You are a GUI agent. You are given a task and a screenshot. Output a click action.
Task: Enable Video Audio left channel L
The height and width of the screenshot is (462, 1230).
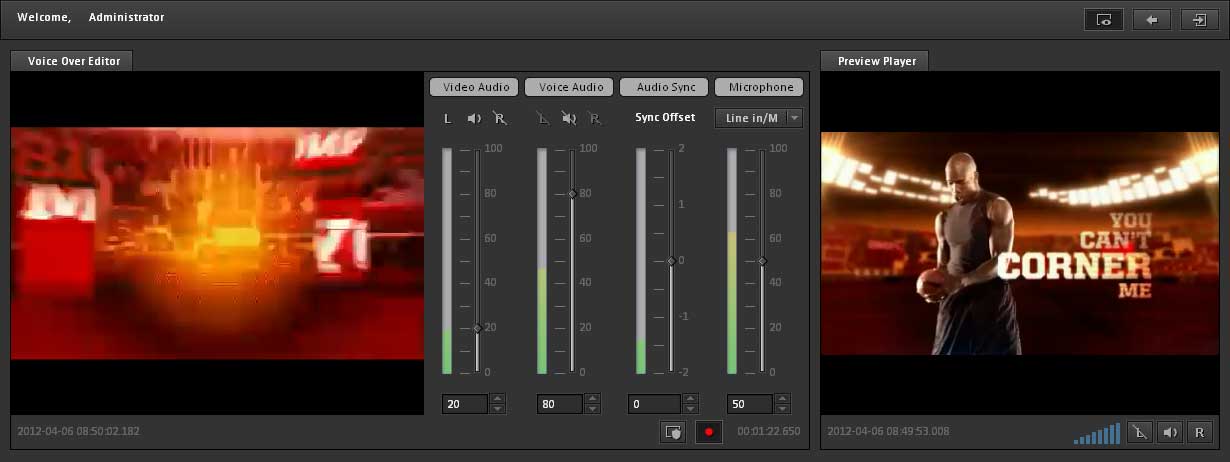448,119
